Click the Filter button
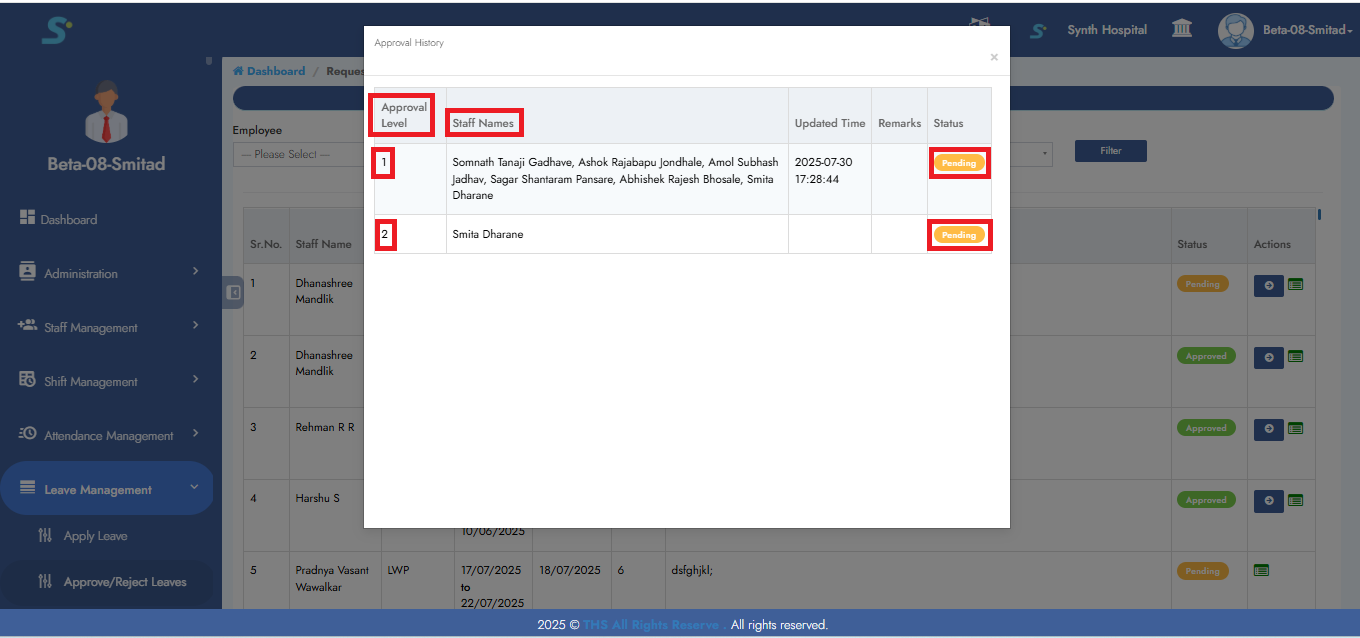1360x638 pixels. click(1110, 151)
